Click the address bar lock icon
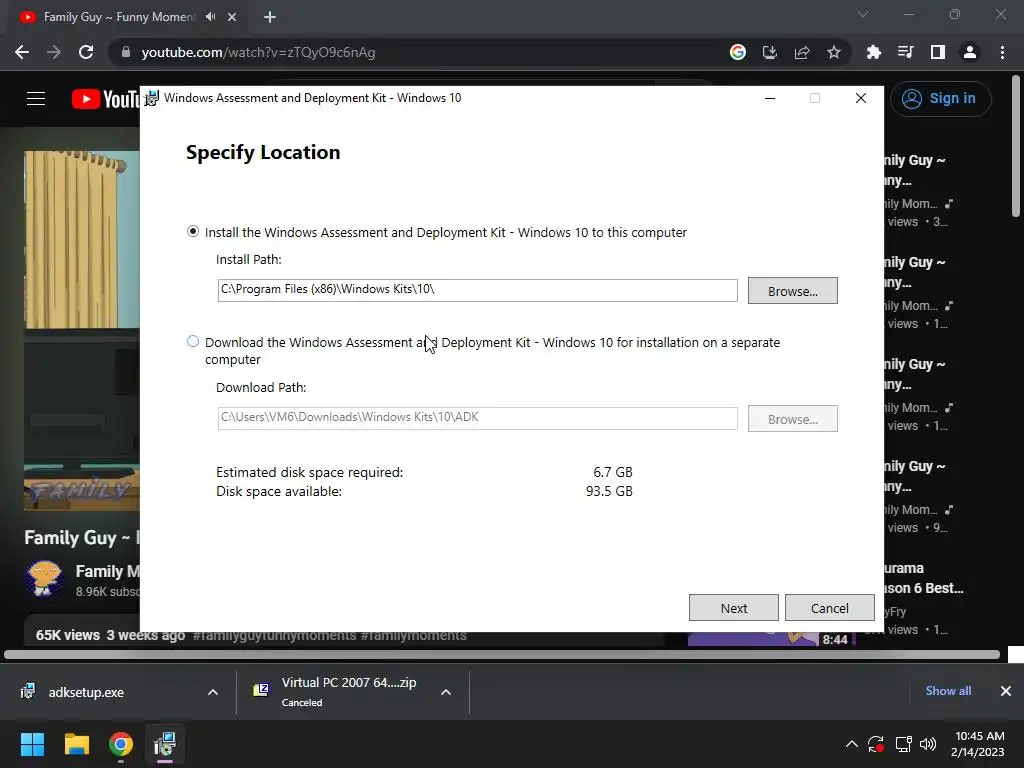 click(x=126, y=52)
